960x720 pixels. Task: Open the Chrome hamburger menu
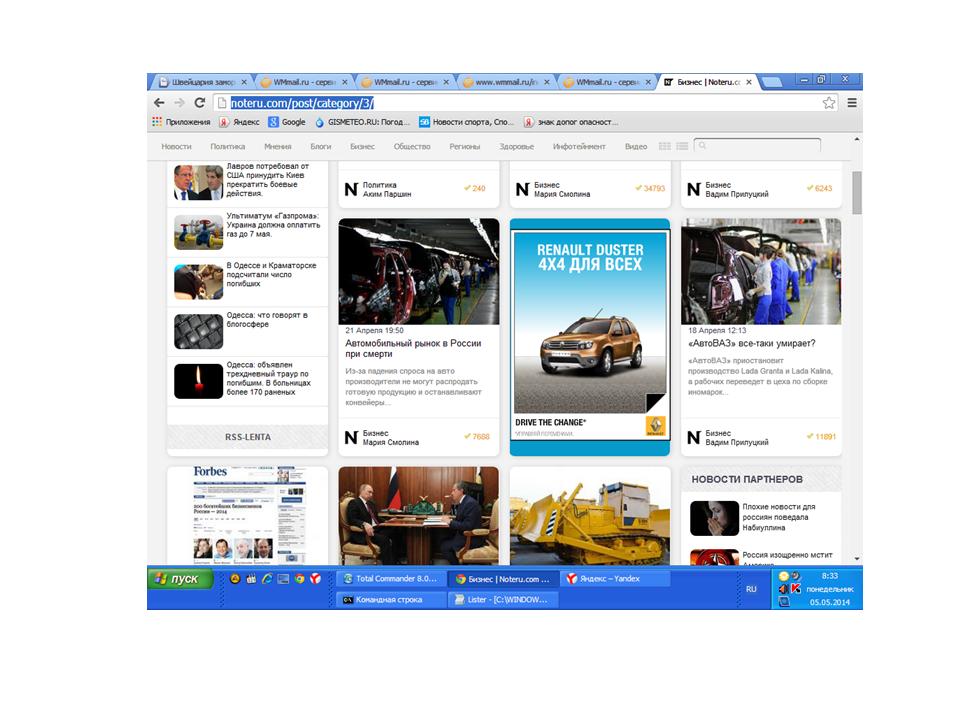point(852,103)
